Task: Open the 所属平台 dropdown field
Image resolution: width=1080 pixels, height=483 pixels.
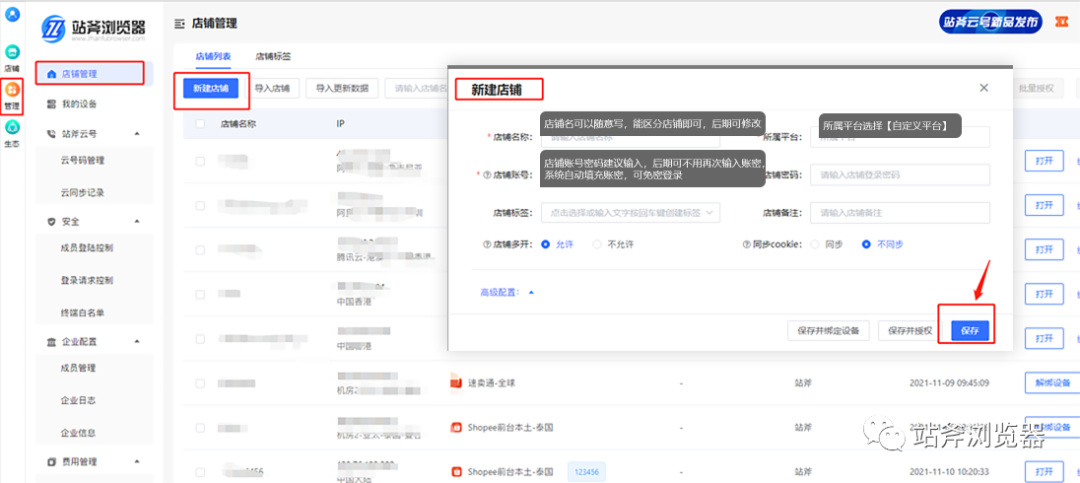Action: point(900,137)
